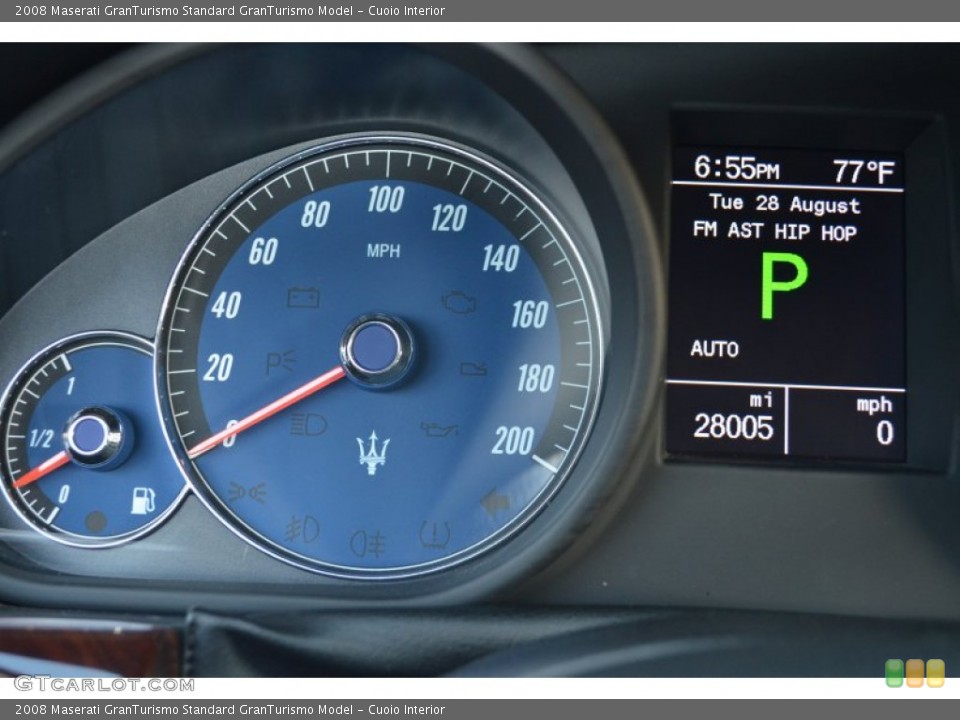Click the tire pressure warning icon
Image resolution: width=960 pixels, height=720 pixels.
pos(435,534)
